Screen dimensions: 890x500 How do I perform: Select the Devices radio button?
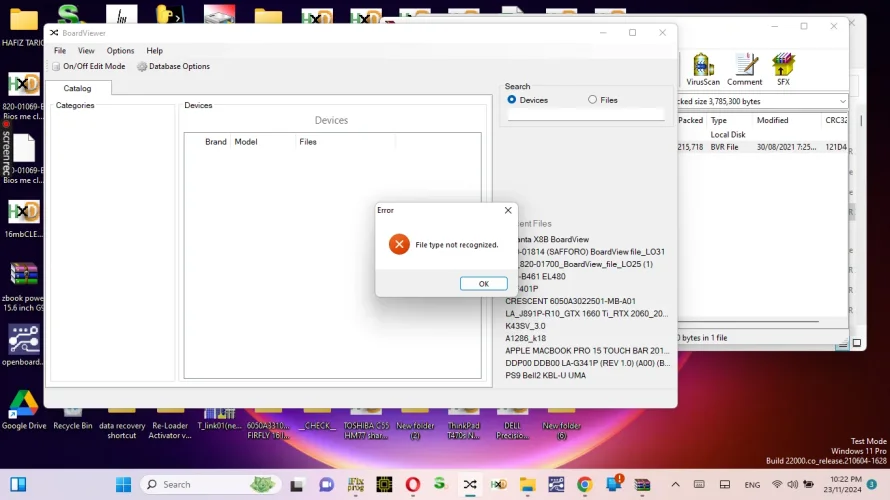(513, 100)
